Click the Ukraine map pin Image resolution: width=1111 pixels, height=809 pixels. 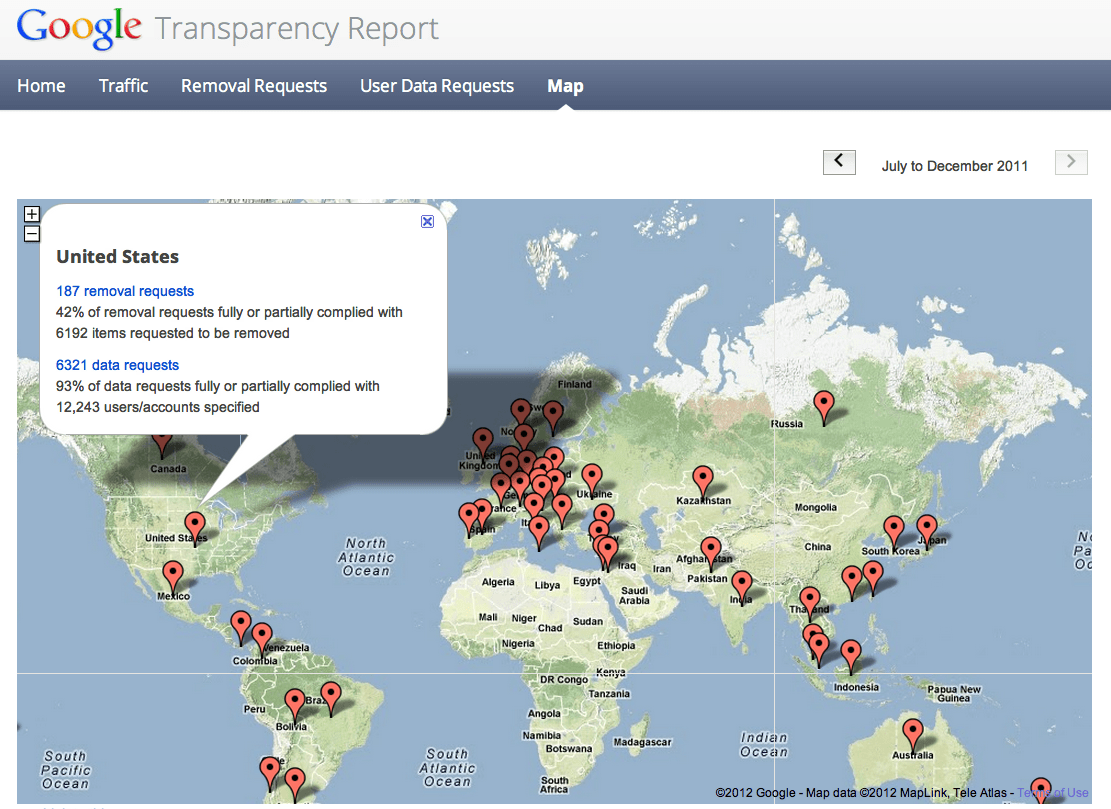coord(592,479)
